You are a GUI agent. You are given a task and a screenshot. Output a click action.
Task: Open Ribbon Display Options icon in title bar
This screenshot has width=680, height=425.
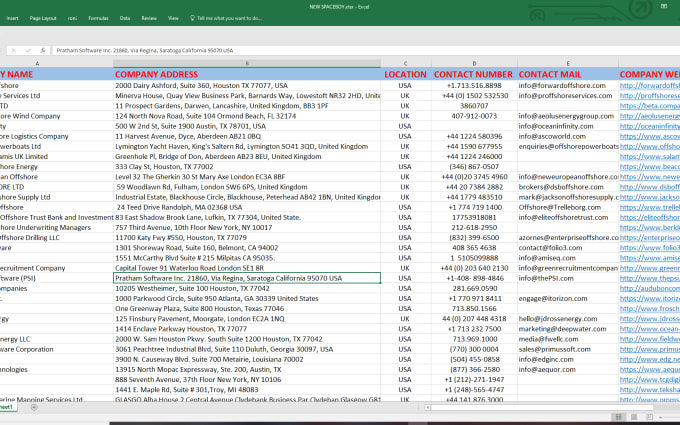coord(664,6)
